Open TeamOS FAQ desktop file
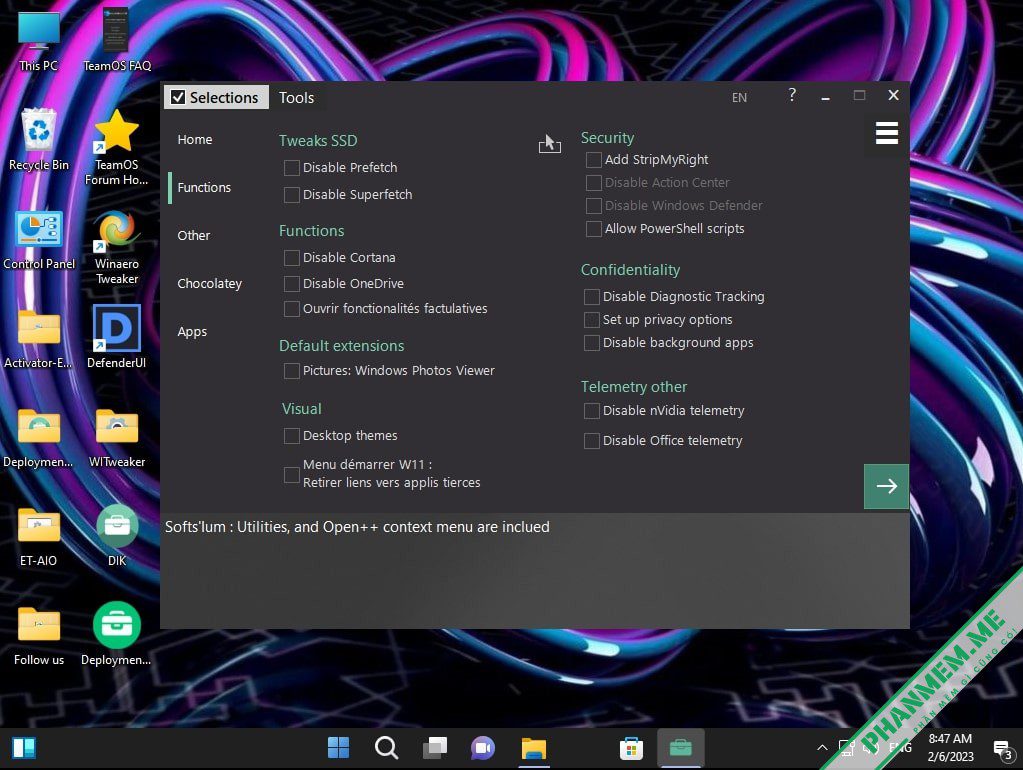The image size is (1023, 770). (117, 40)
